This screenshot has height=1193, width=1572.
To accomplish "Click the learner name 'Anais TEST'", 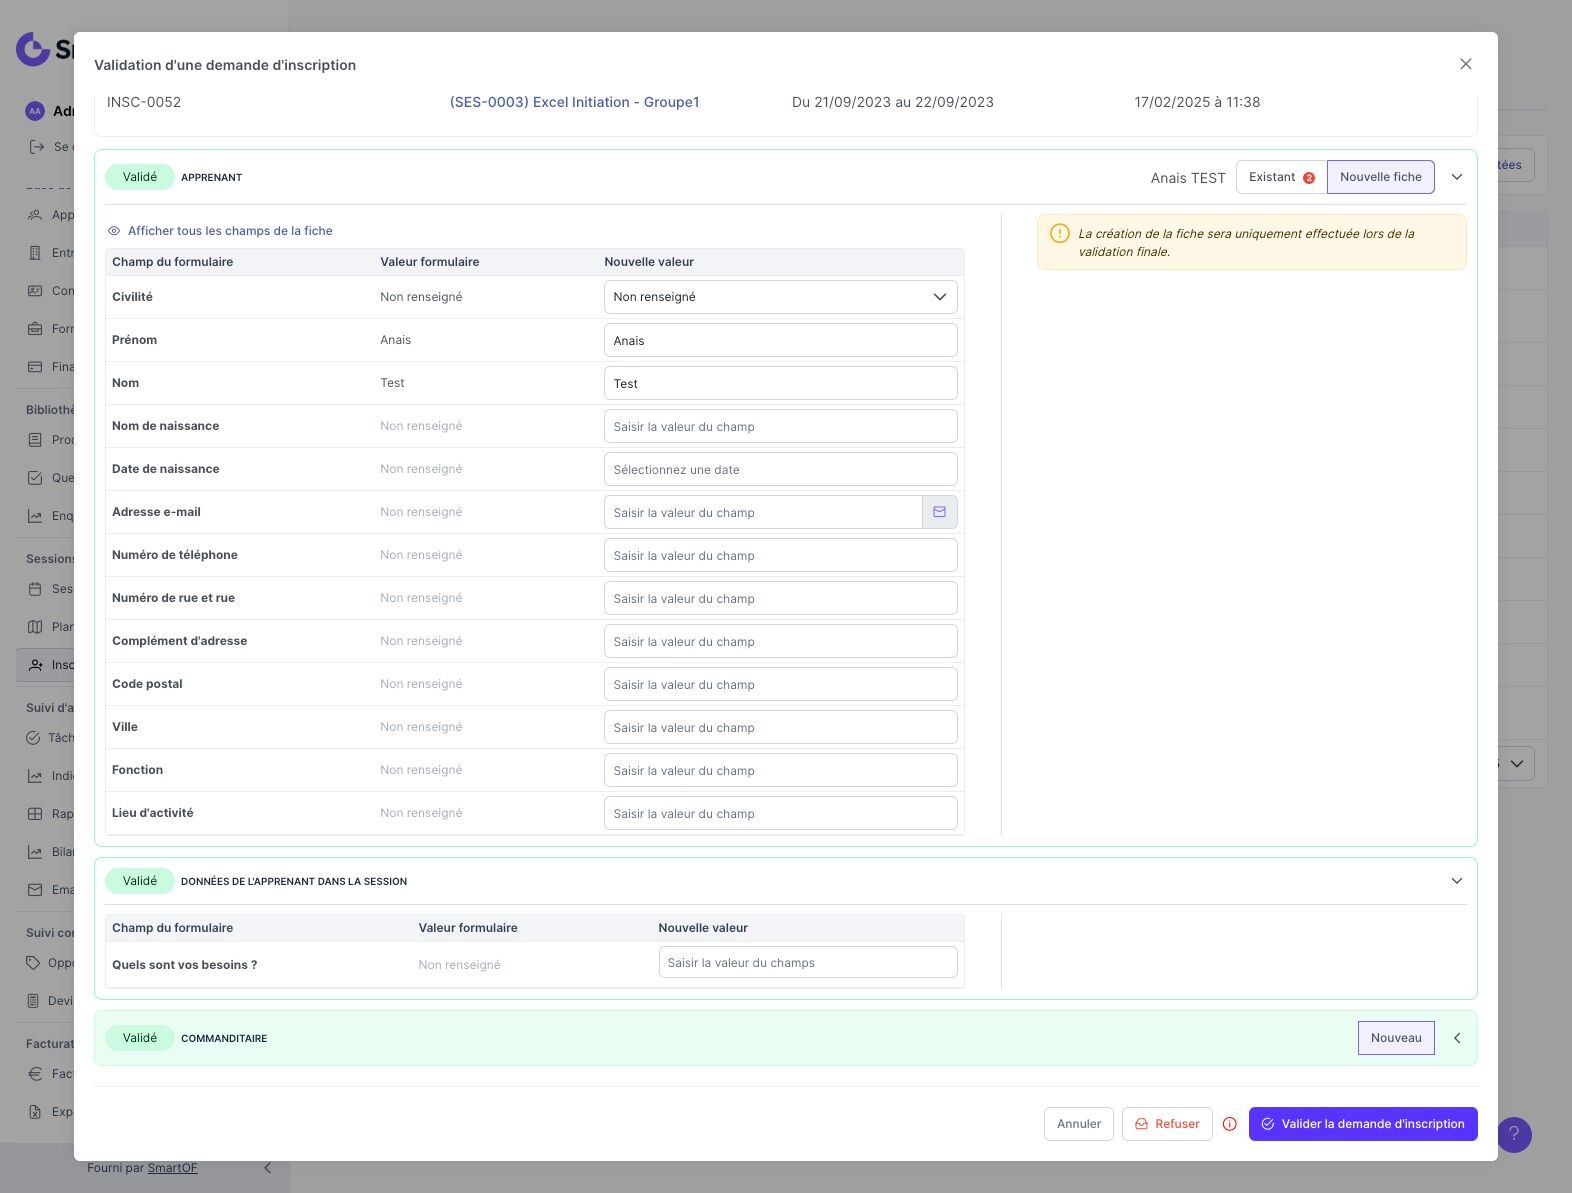I will coord(1188,178).
